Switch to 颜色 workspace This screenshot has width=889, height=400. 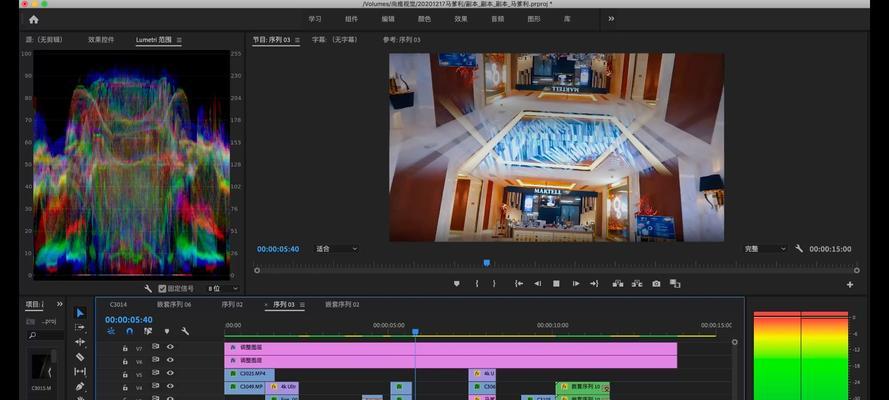pos(424,19)
